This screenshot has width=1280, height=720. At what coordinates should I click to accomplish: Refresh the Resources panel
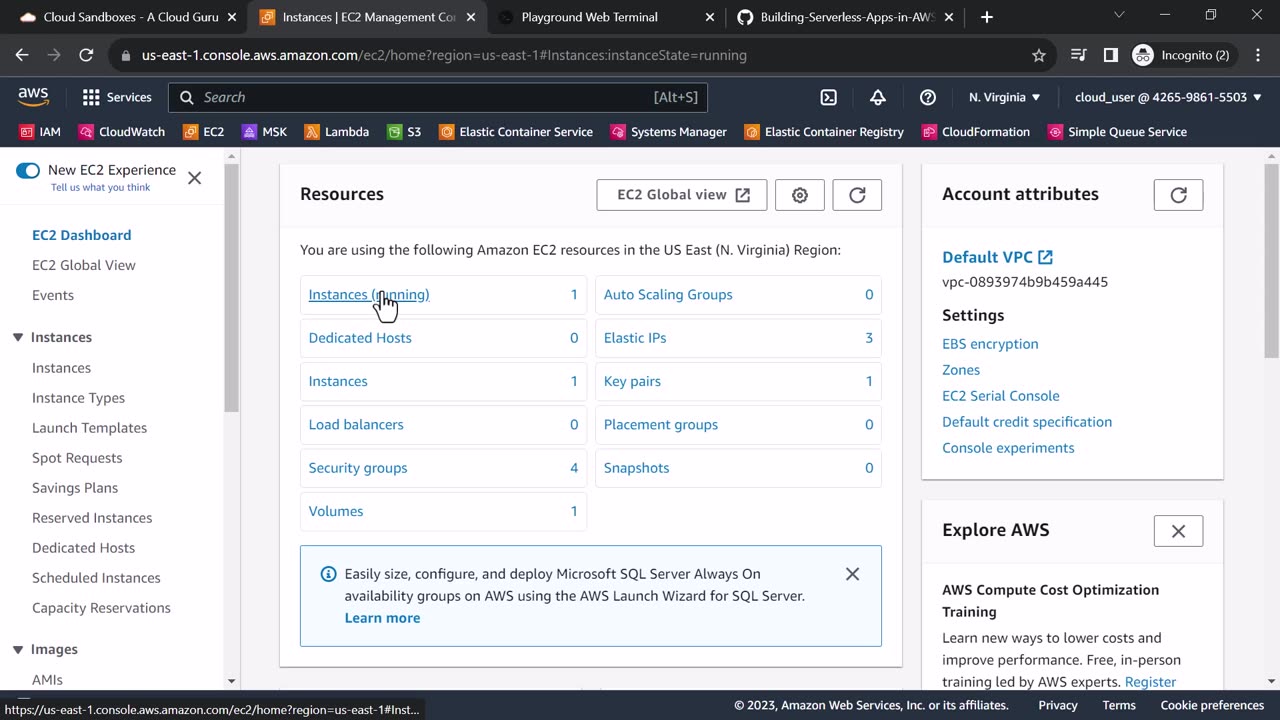pyautogui.click(x=857, y=195)
